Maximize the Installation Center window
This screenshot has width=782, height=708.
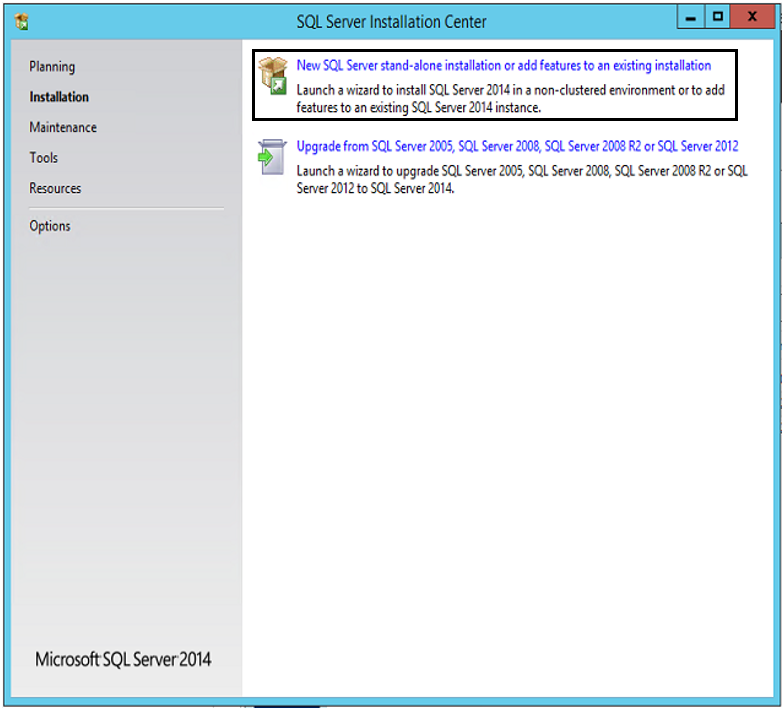(x=718, y=17)
